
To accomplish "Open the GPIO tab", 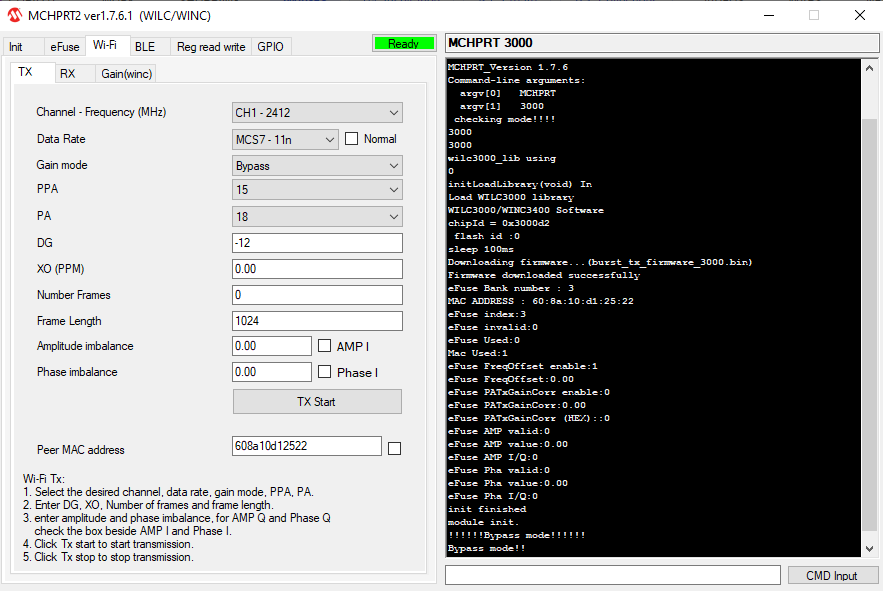I will (270, 47).
